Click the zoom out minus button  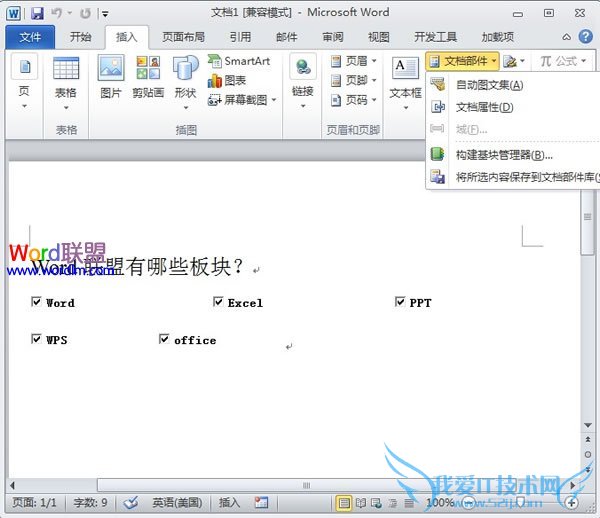click(469, 503)
